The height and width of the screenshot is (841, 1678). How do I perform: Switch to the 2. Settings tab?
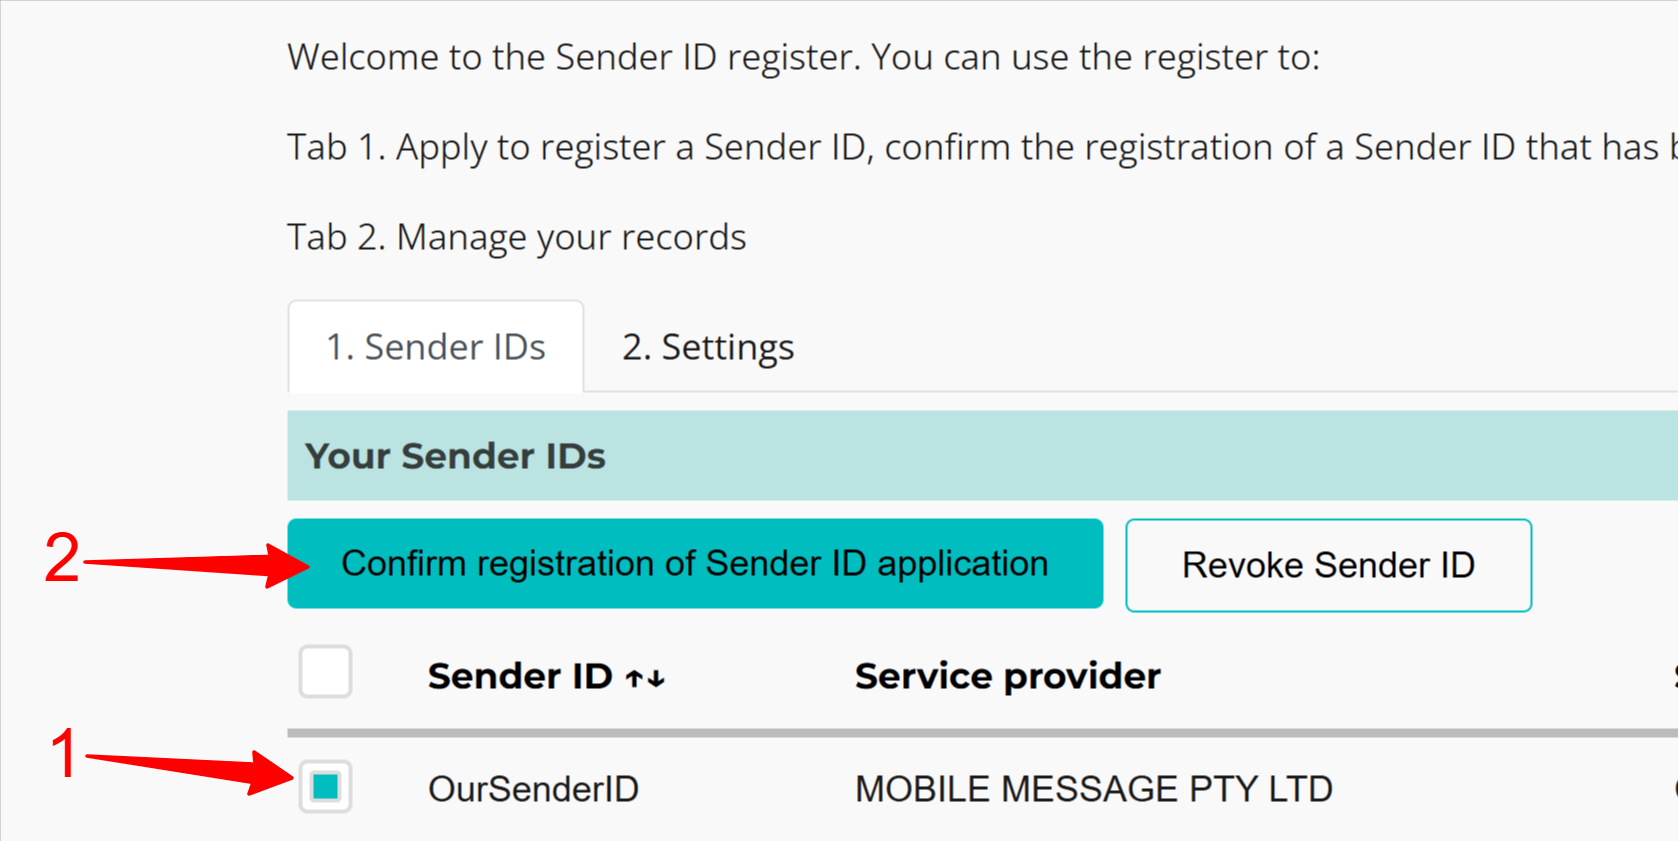point(707,347)
